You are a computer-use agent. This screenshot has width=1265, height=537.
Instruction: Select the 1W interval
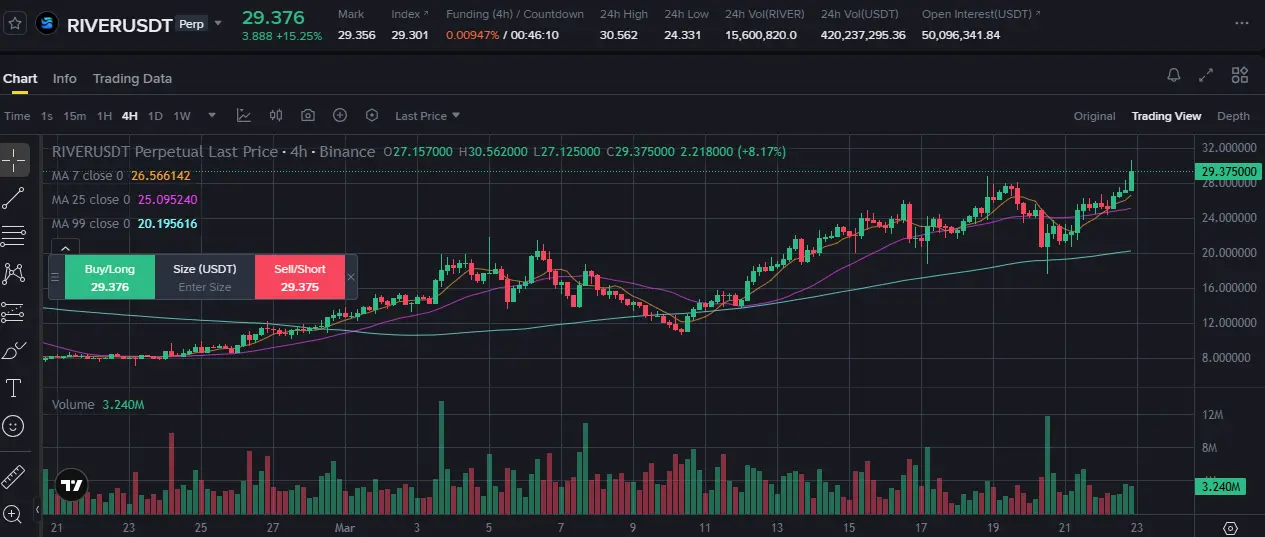pyautogui.click(x=182, y=116)
